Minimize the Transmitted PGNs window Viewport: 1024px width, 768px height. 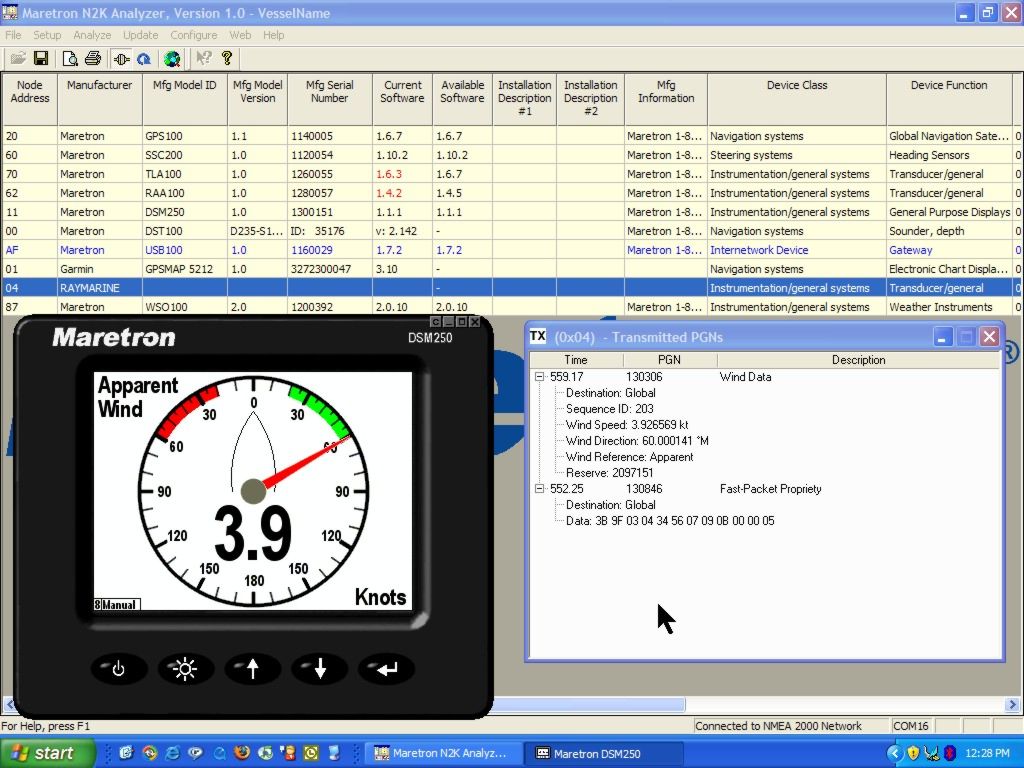[942, 337]
